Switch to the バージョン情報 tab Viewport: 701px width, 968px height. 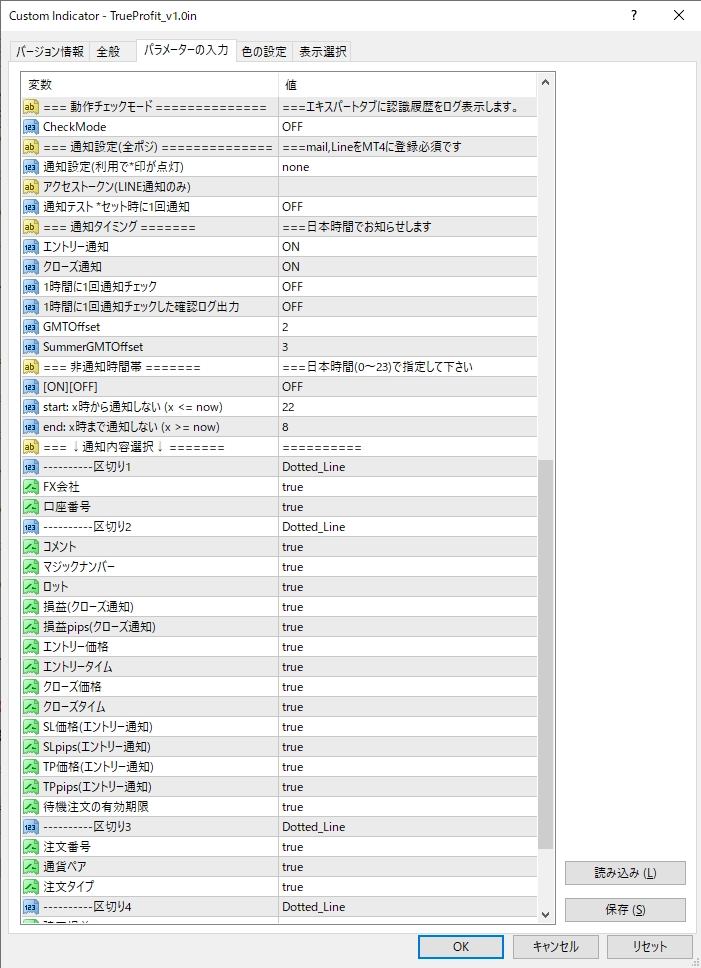coord(49,52)
